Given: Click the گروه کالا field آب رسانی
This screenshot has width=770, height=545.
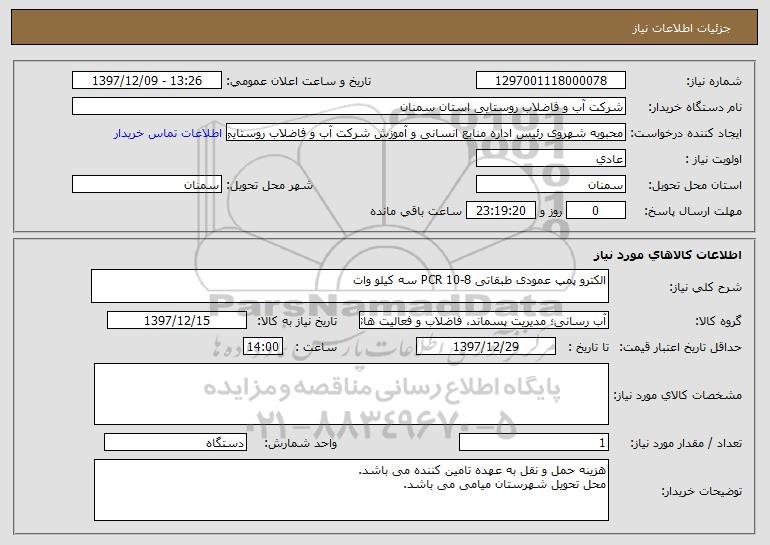Looking at the screenshot, I should [484, 320].
